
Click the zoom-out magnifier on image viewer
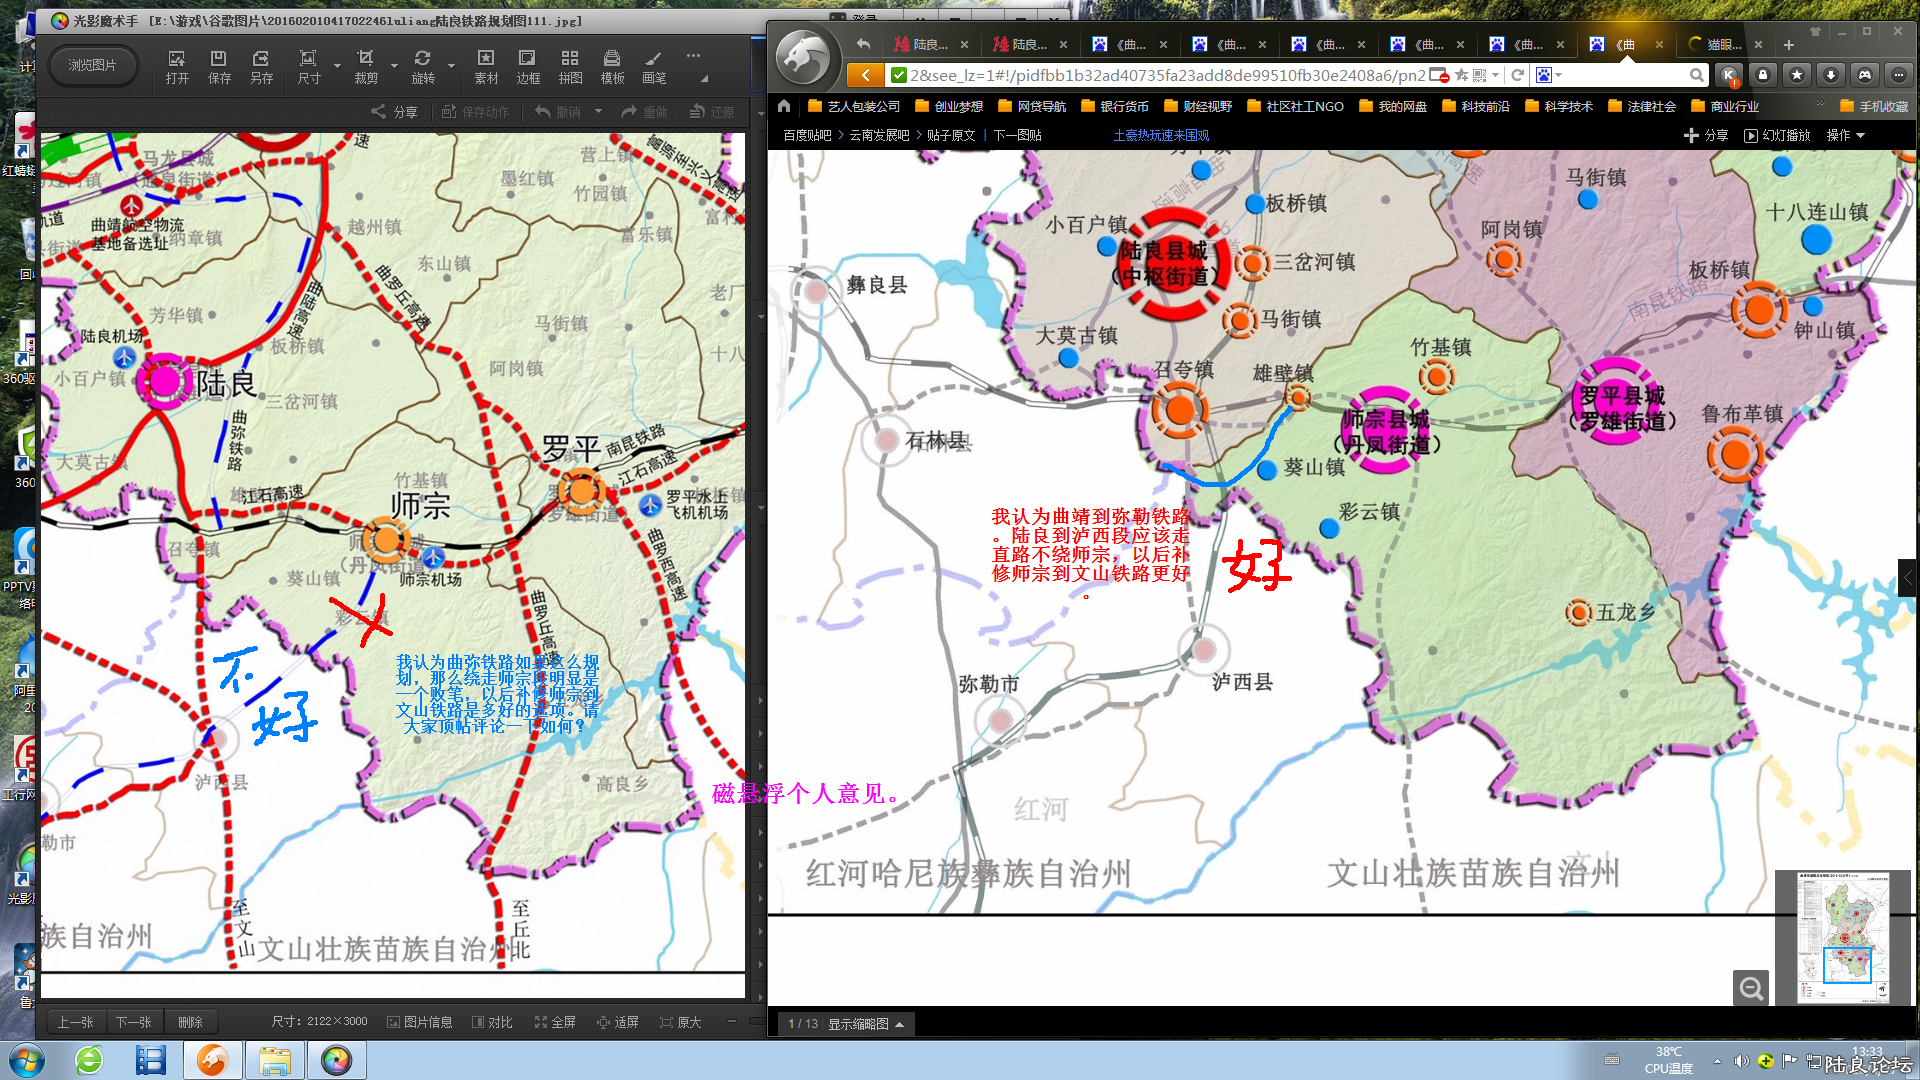click(1751, 988)
